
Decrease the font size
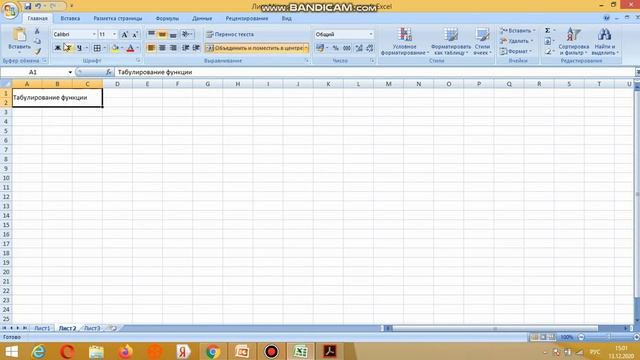pyautogui.click(x=135, y=35)
